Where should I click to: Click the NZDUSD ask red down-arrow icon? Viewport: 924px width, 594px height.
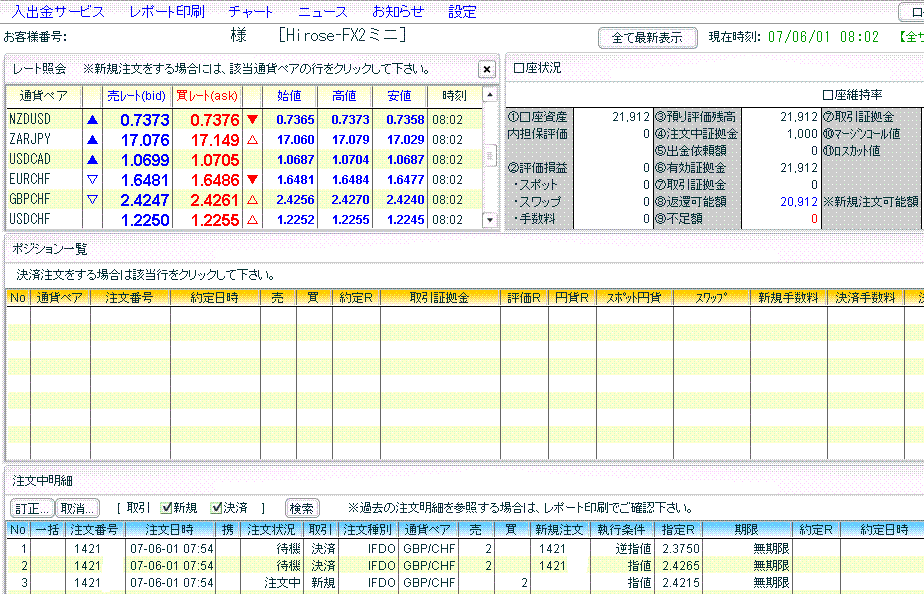coord(252,120)
